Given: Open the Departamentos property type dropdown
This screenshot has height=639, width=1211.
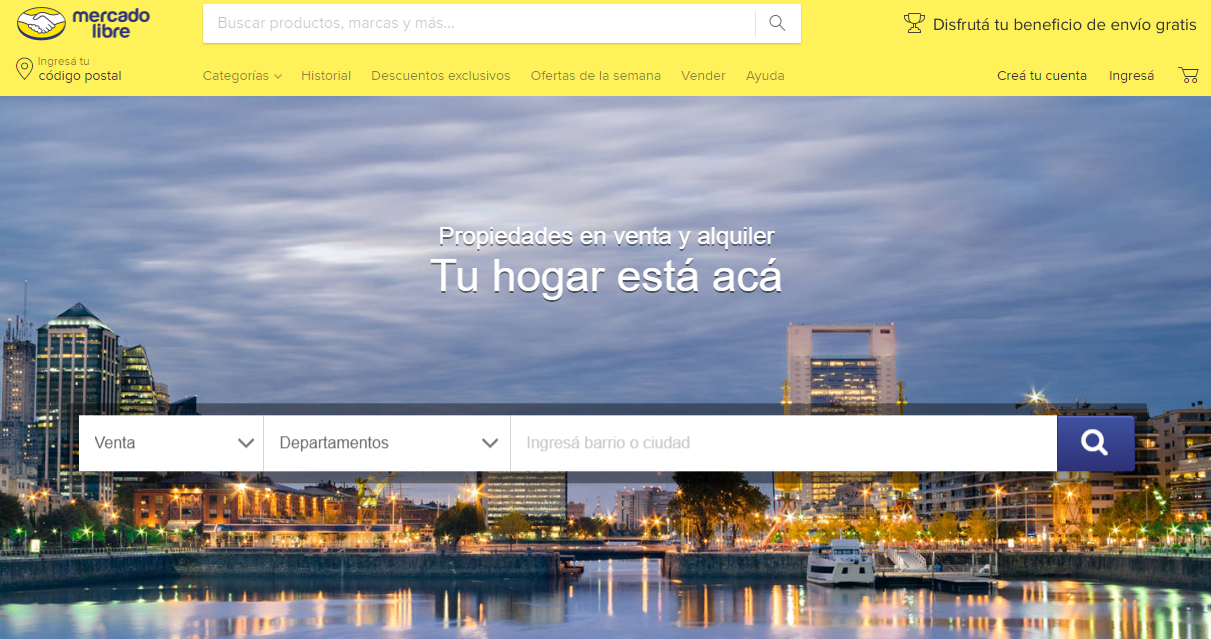Looking at the screenshot, I should click(387, 443).
